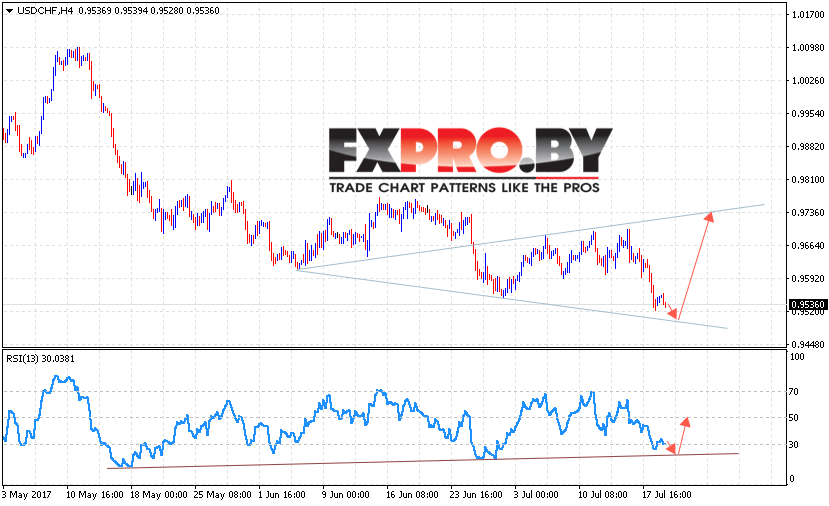This screenshot has height=506, width=829.
Task: Select the OHLC values 0.95369 0.95394 0.95280 0.95360
Action: pos(149,11)
